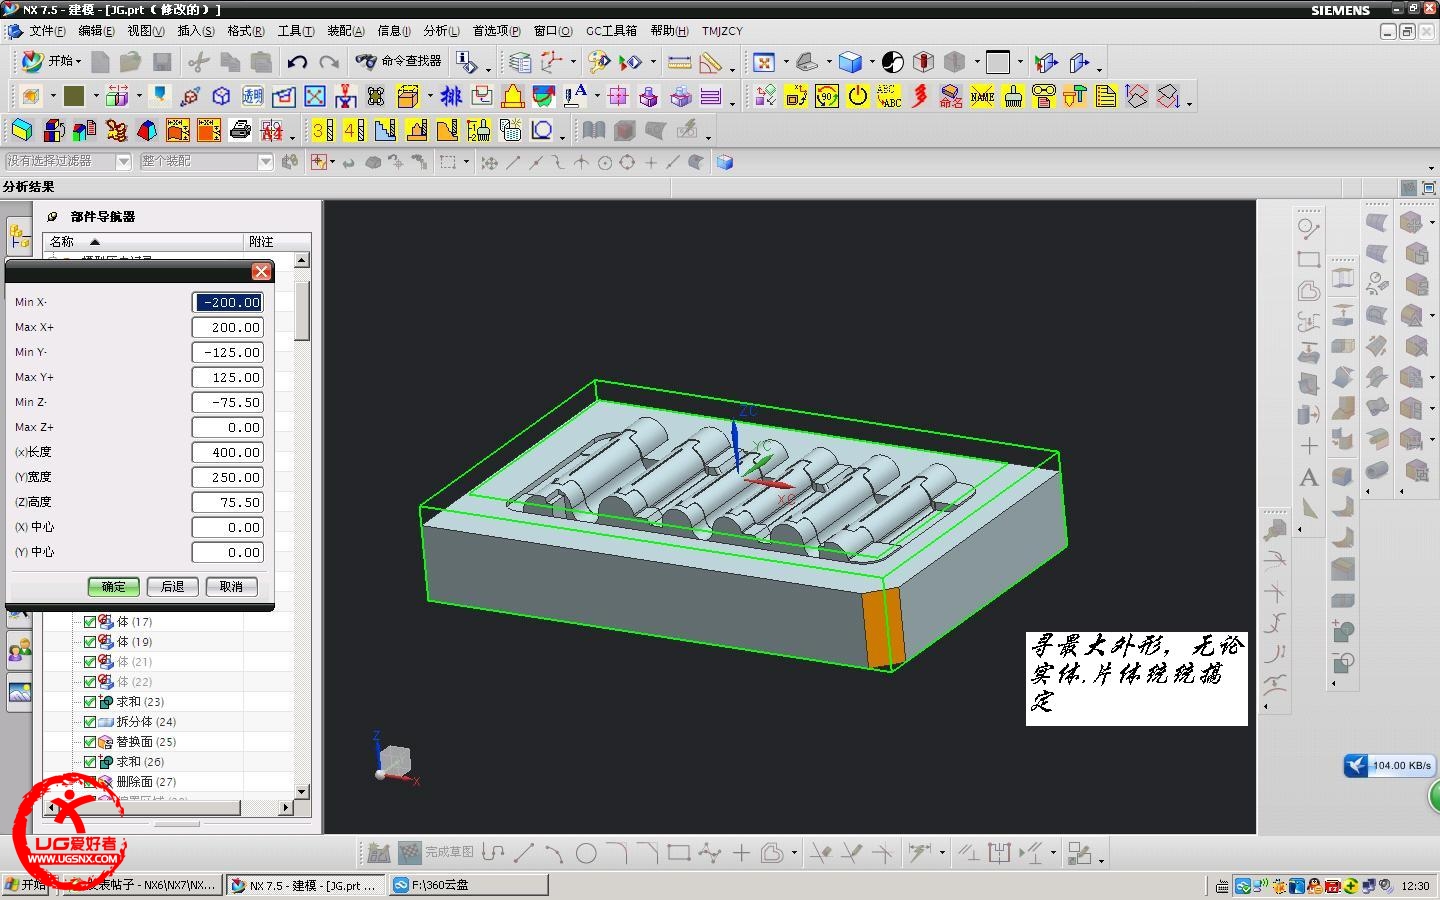This screenshot has width=1440, height=900.
Task: Click the blue 排 arrangement icon
Action: point(451,96)
